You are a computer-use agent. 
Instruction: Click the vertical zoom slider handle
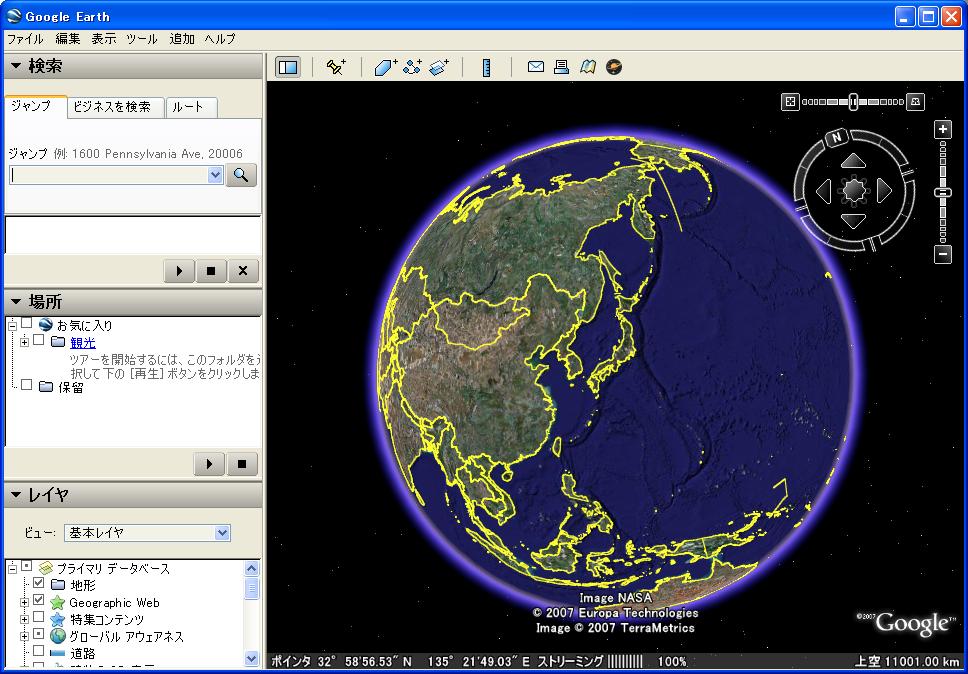click(943, 192)
